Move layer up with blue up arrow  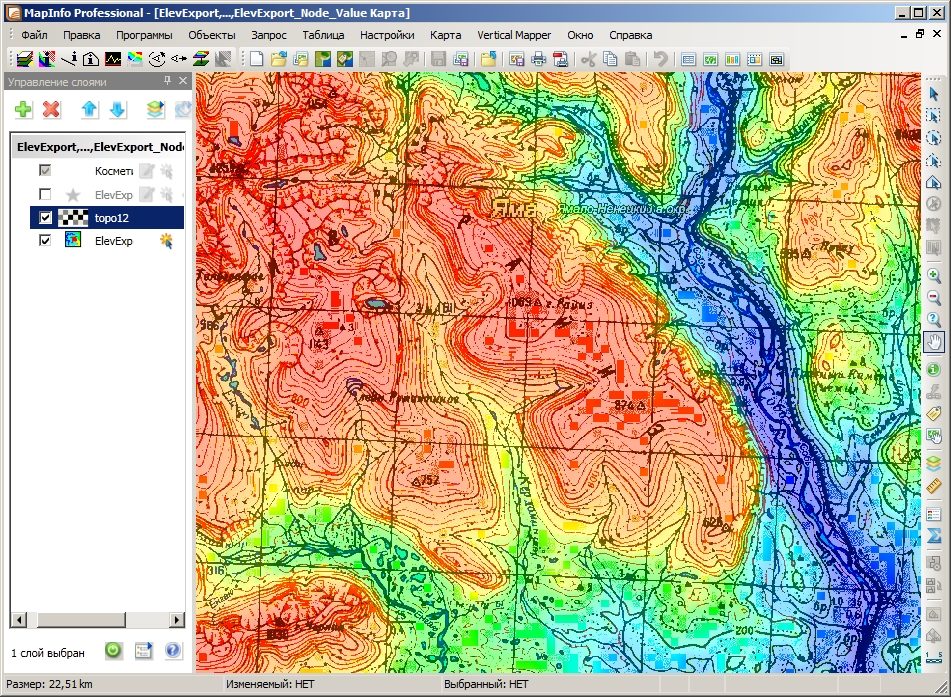tap(89, 109)
